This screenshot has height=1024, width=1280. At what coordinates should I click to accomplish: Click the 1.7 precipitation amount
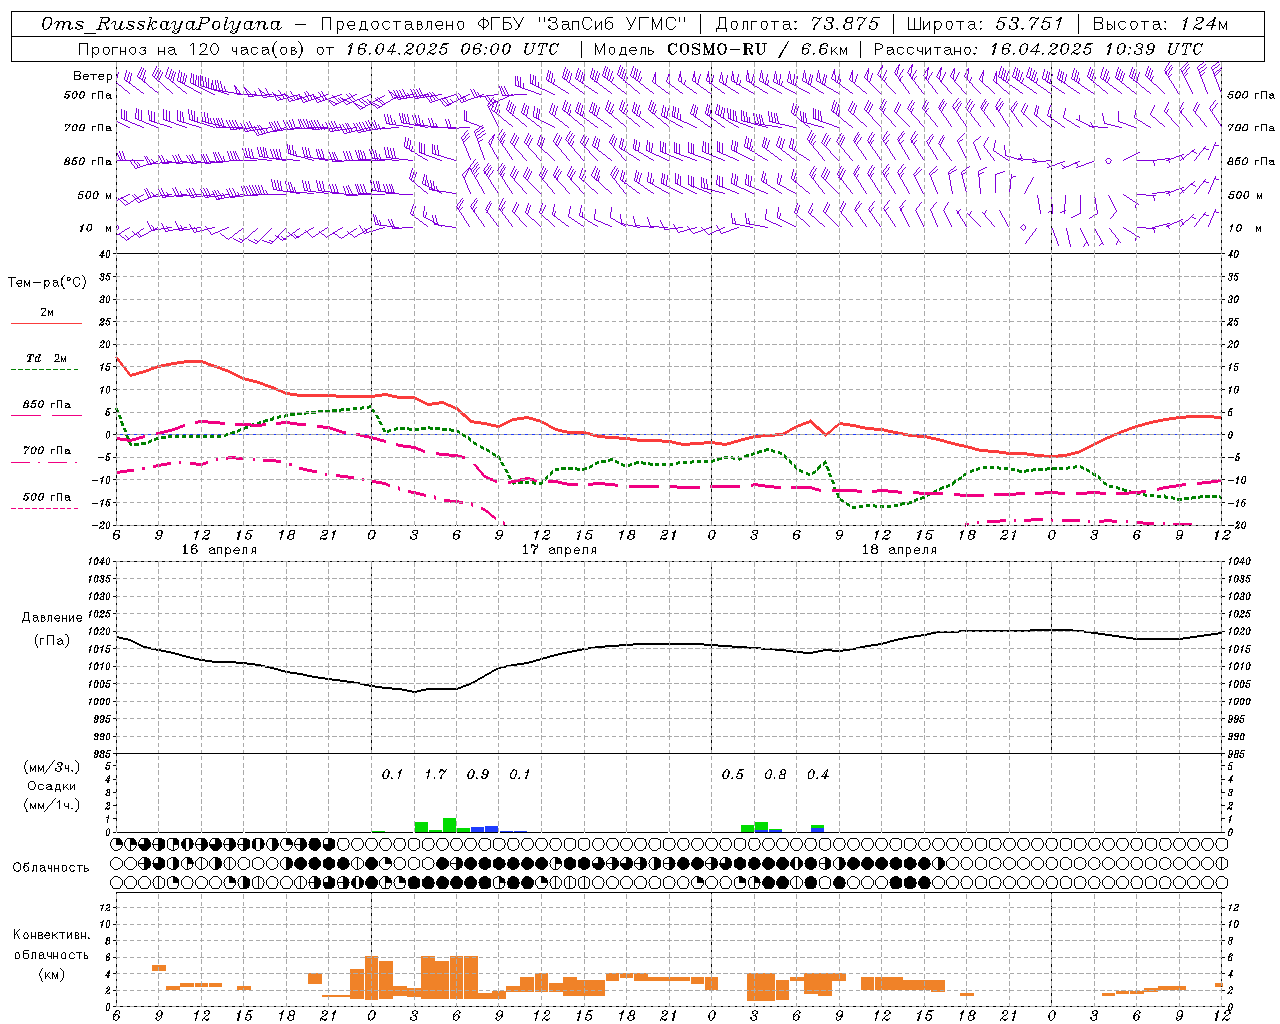point(435,774)
